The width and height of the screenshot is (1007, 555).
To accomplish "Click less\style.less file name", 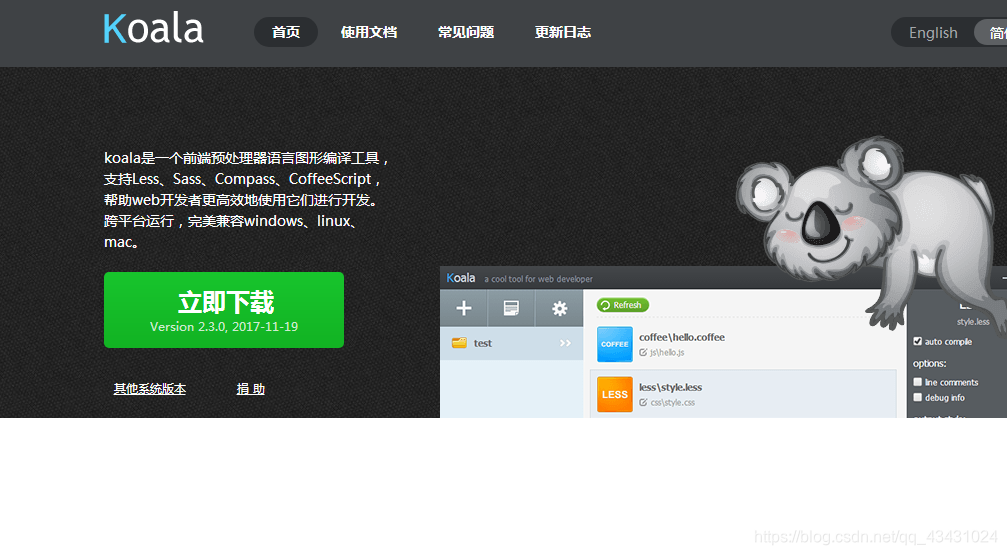I will coord(670,387).
